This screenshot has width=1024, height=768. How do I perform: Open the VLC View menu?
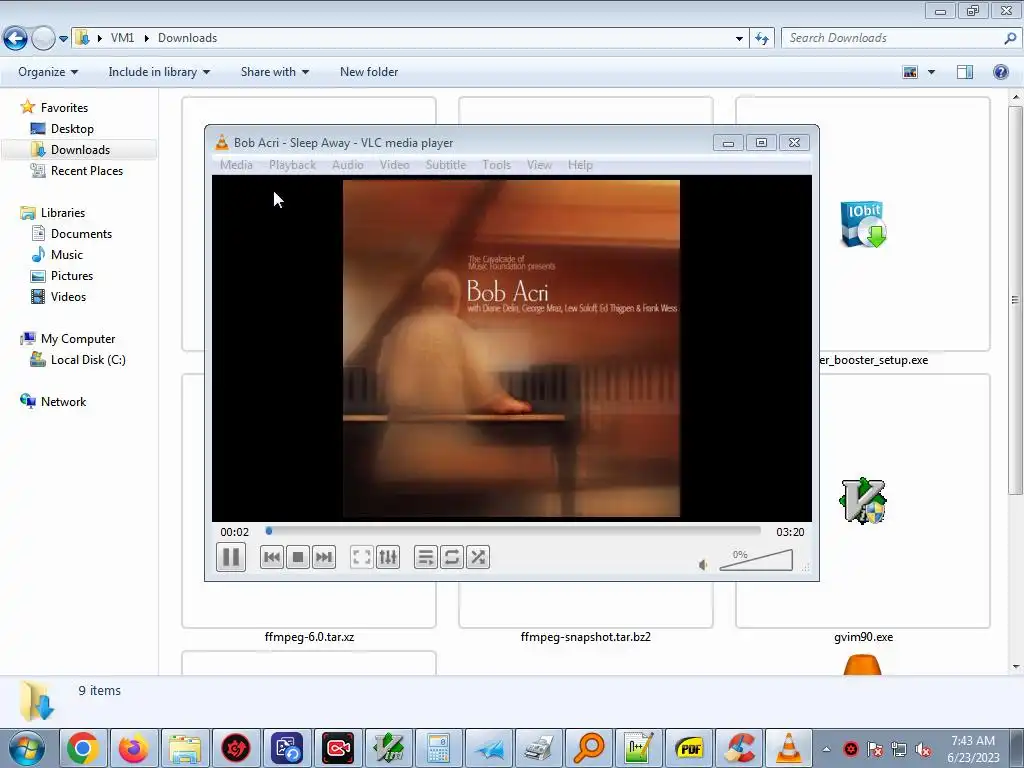539,165
